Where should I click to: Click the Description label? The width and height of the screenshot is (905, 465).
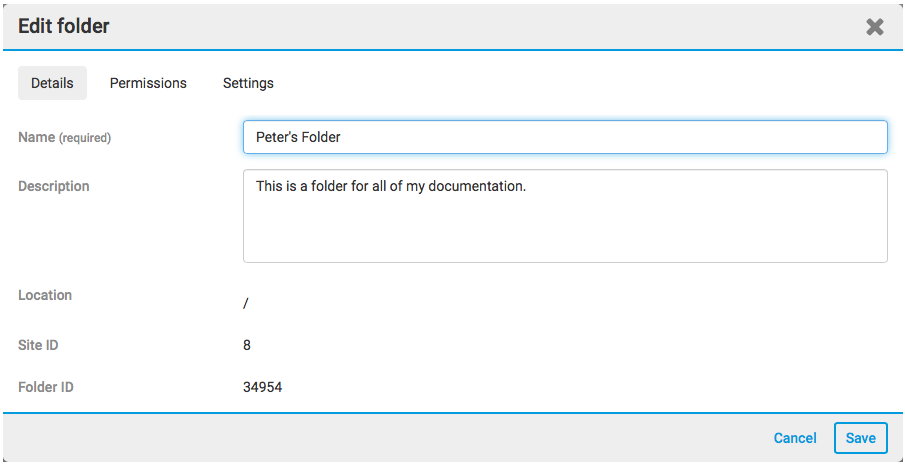[x=54, y=186]
